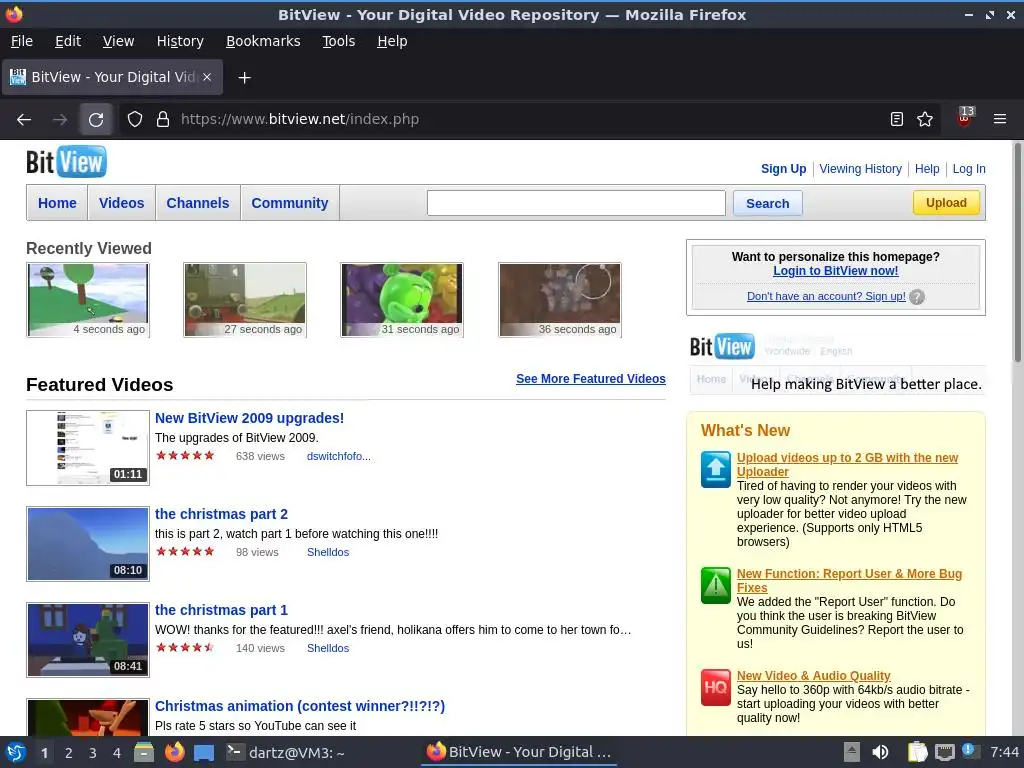Click the Help link in page header

927,168
